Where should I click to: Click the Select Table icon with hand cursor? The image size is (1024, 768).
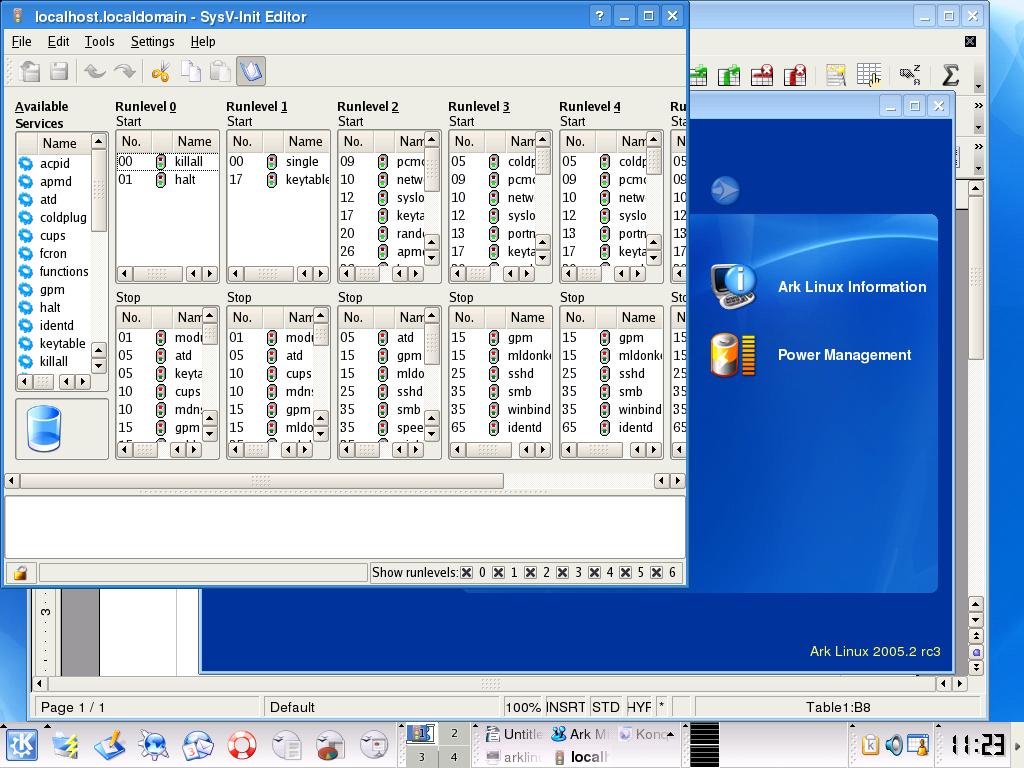[x=869, y=75]
